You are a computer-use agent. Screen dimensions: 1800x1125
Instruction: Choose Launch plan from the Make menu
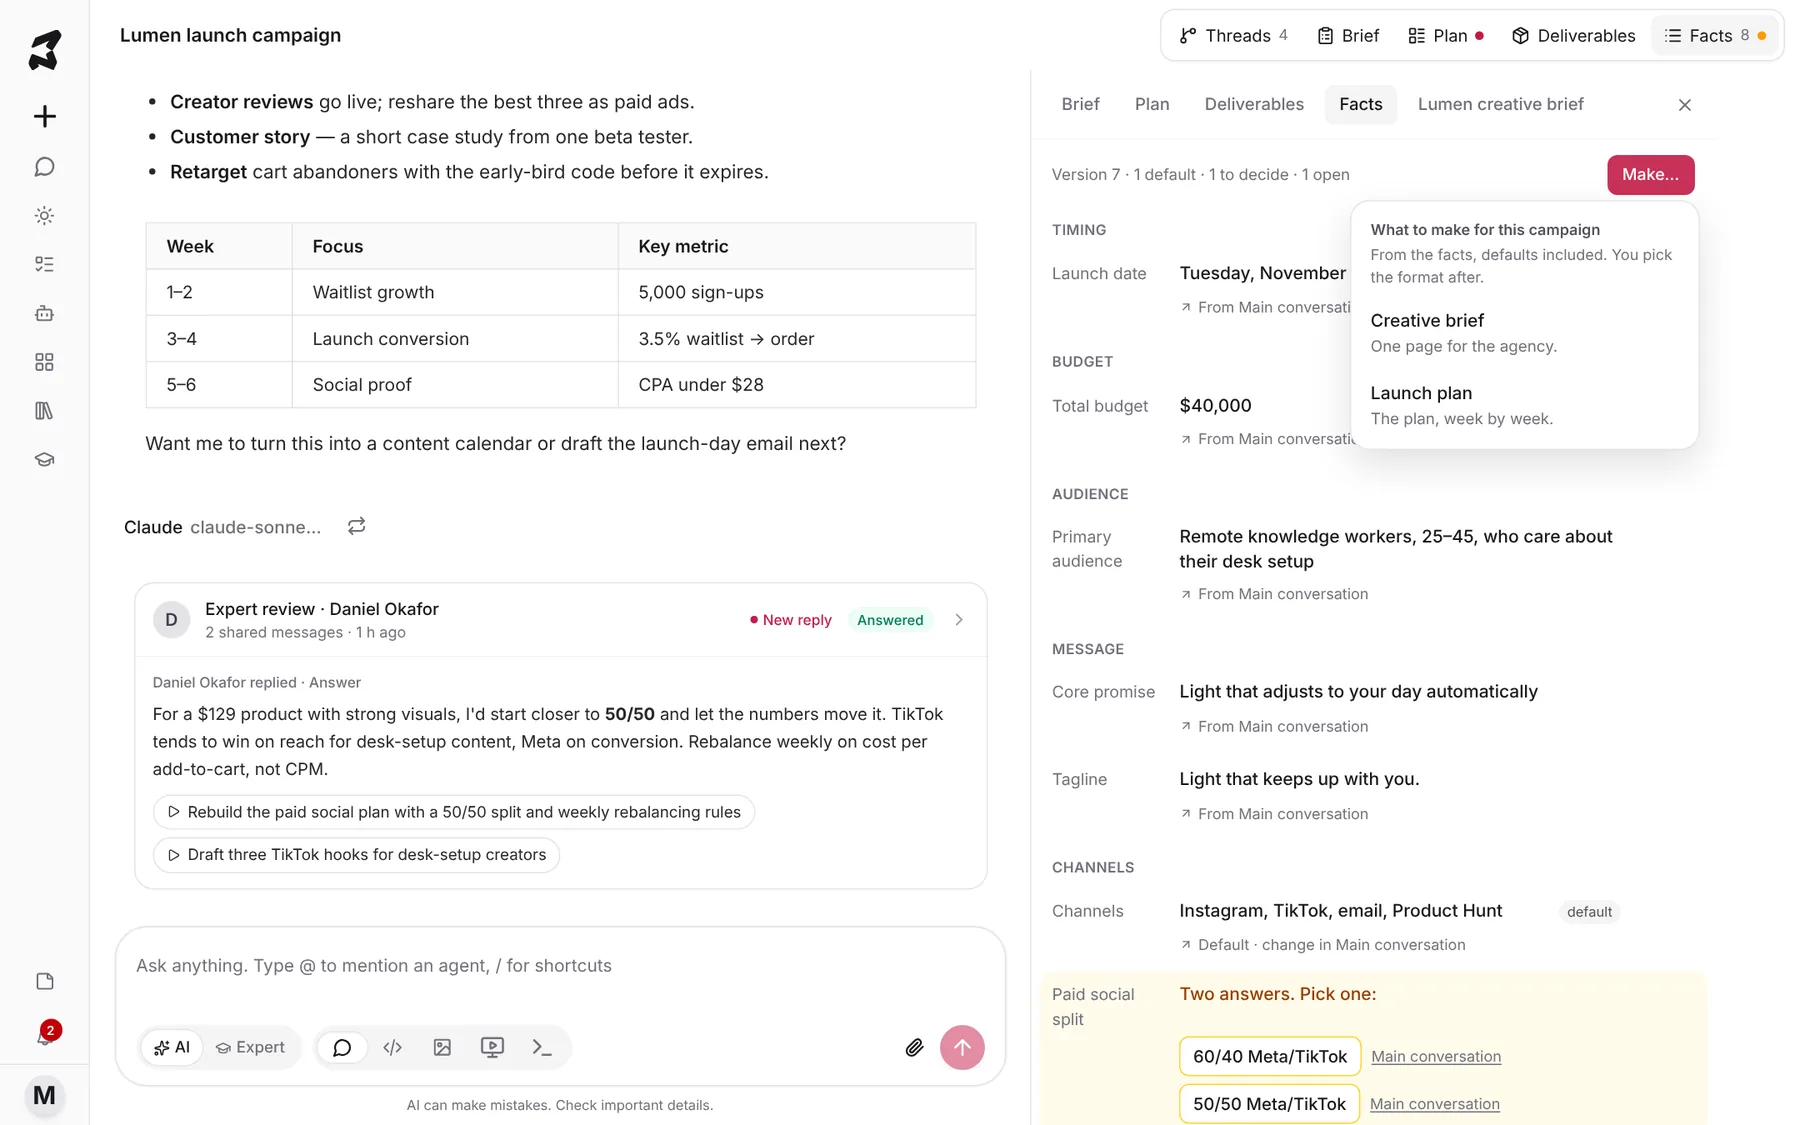[1523, 405]
